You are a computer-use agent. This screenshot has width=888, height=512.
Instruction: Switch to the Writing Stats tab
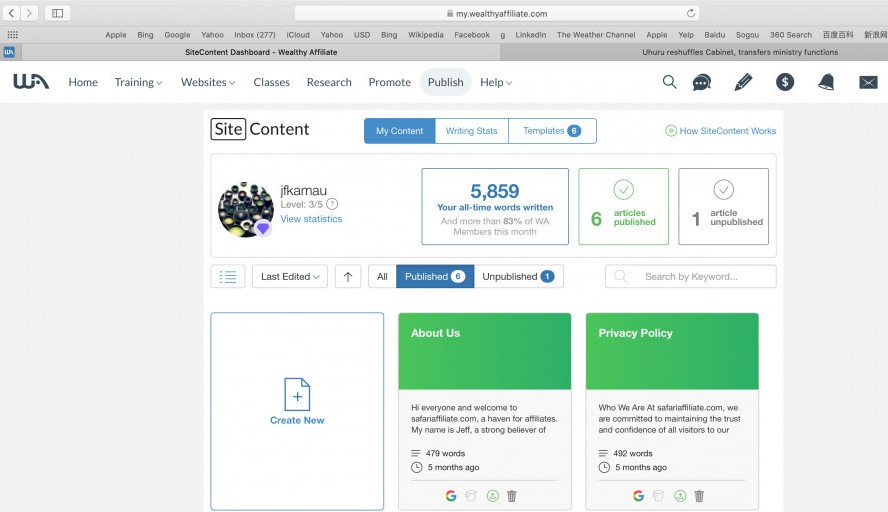click(x=471, y=131)
